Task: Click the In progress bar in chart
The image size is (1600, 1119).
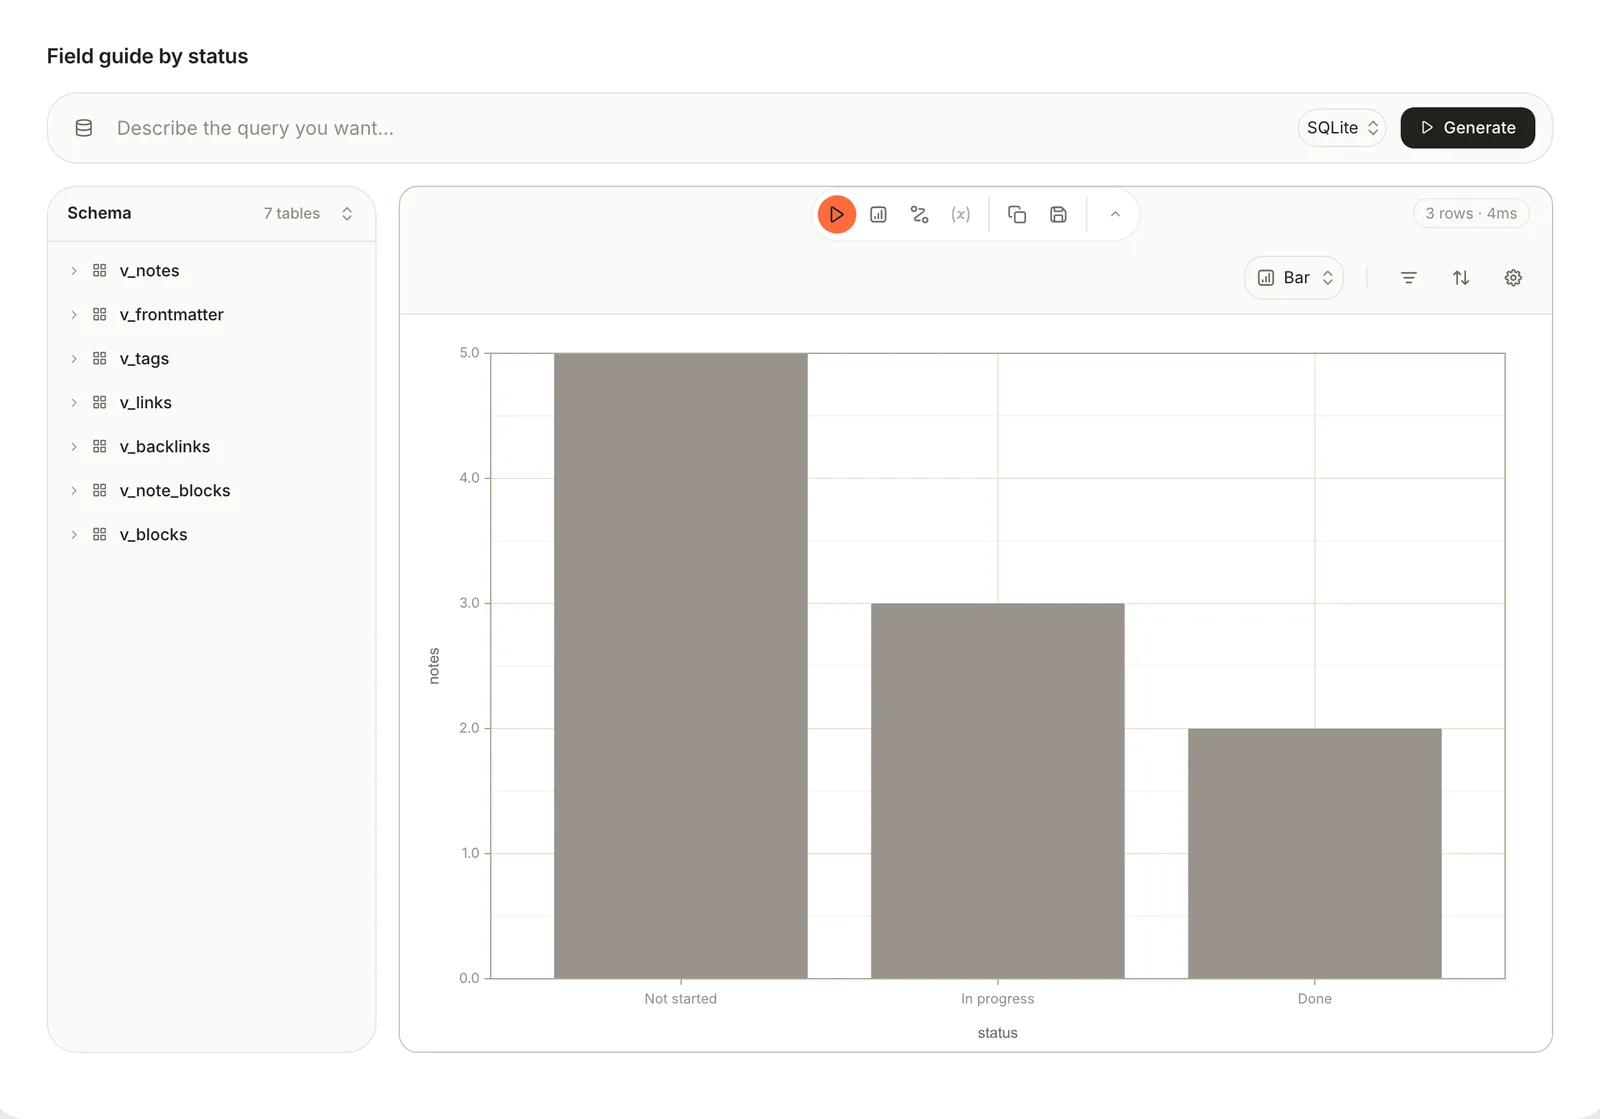Action: coord(998,790)
